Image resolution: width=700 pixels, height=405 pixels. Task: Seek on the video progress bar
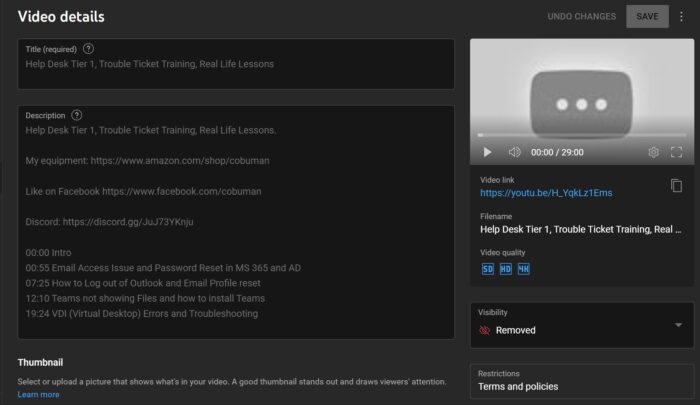(x=582, y=134)
